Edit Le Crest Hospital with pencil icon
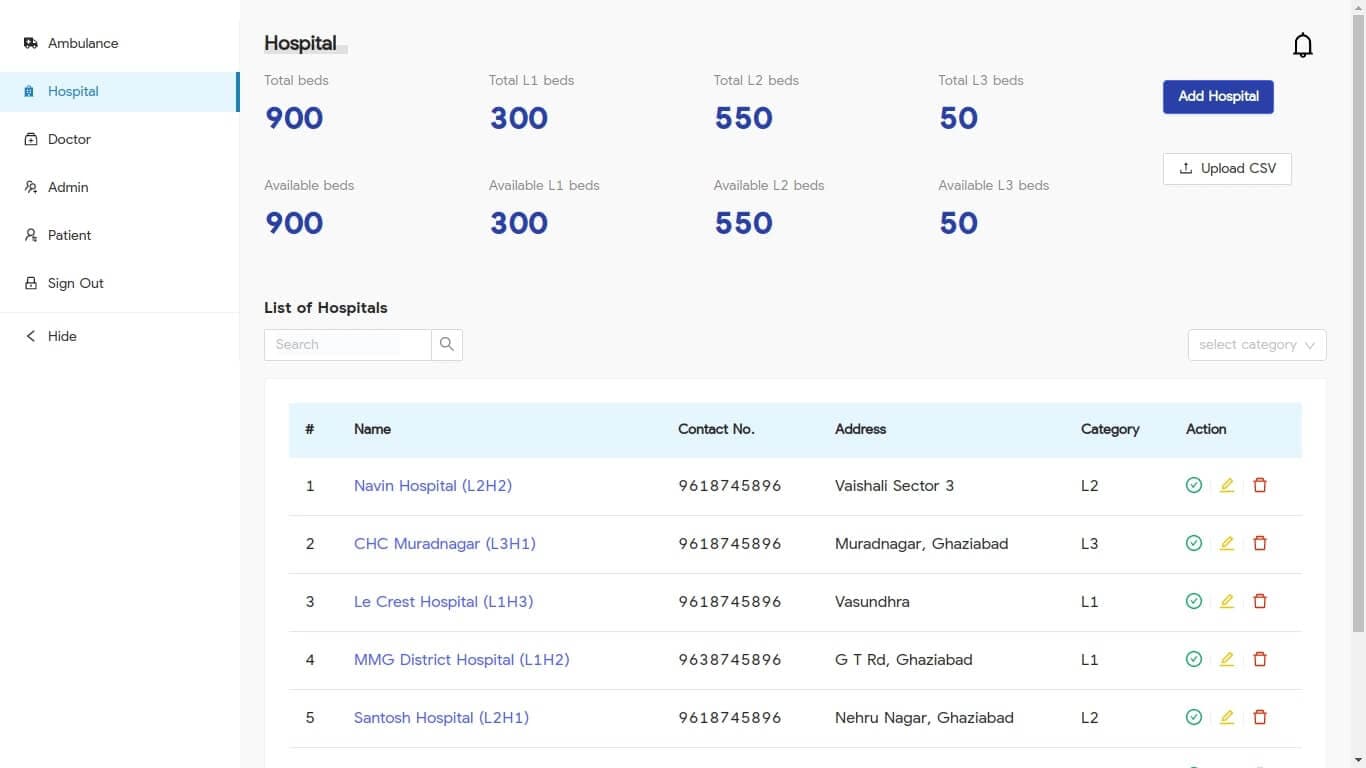Image resolution: width=1366 pixels, height=768 pixels. 1227,601
